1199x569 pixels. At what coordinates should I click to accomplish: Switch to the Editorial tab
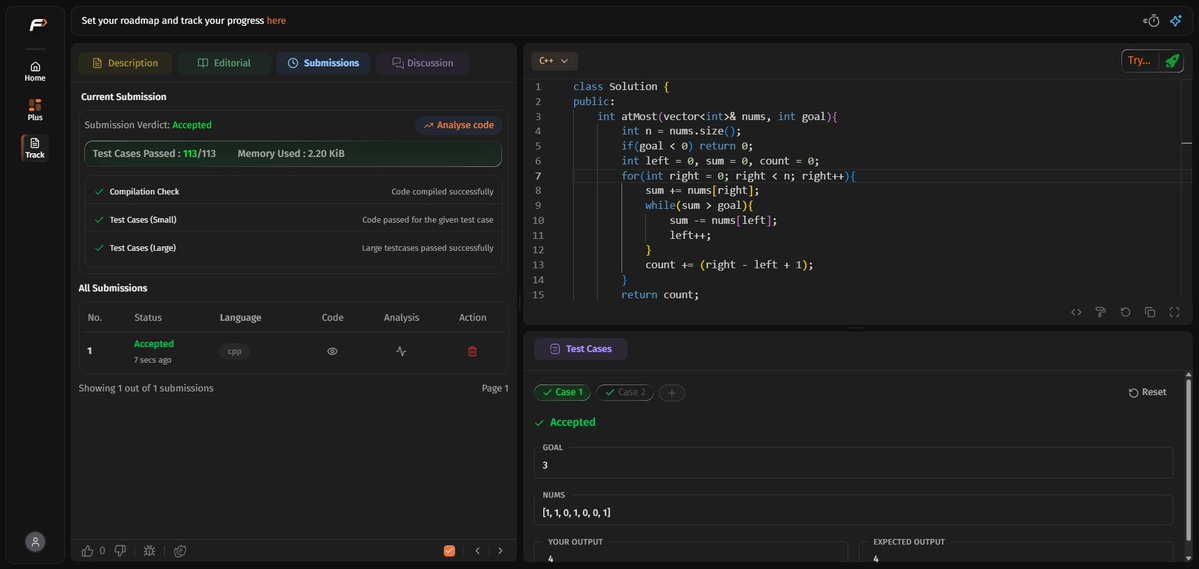coord(224,63)
